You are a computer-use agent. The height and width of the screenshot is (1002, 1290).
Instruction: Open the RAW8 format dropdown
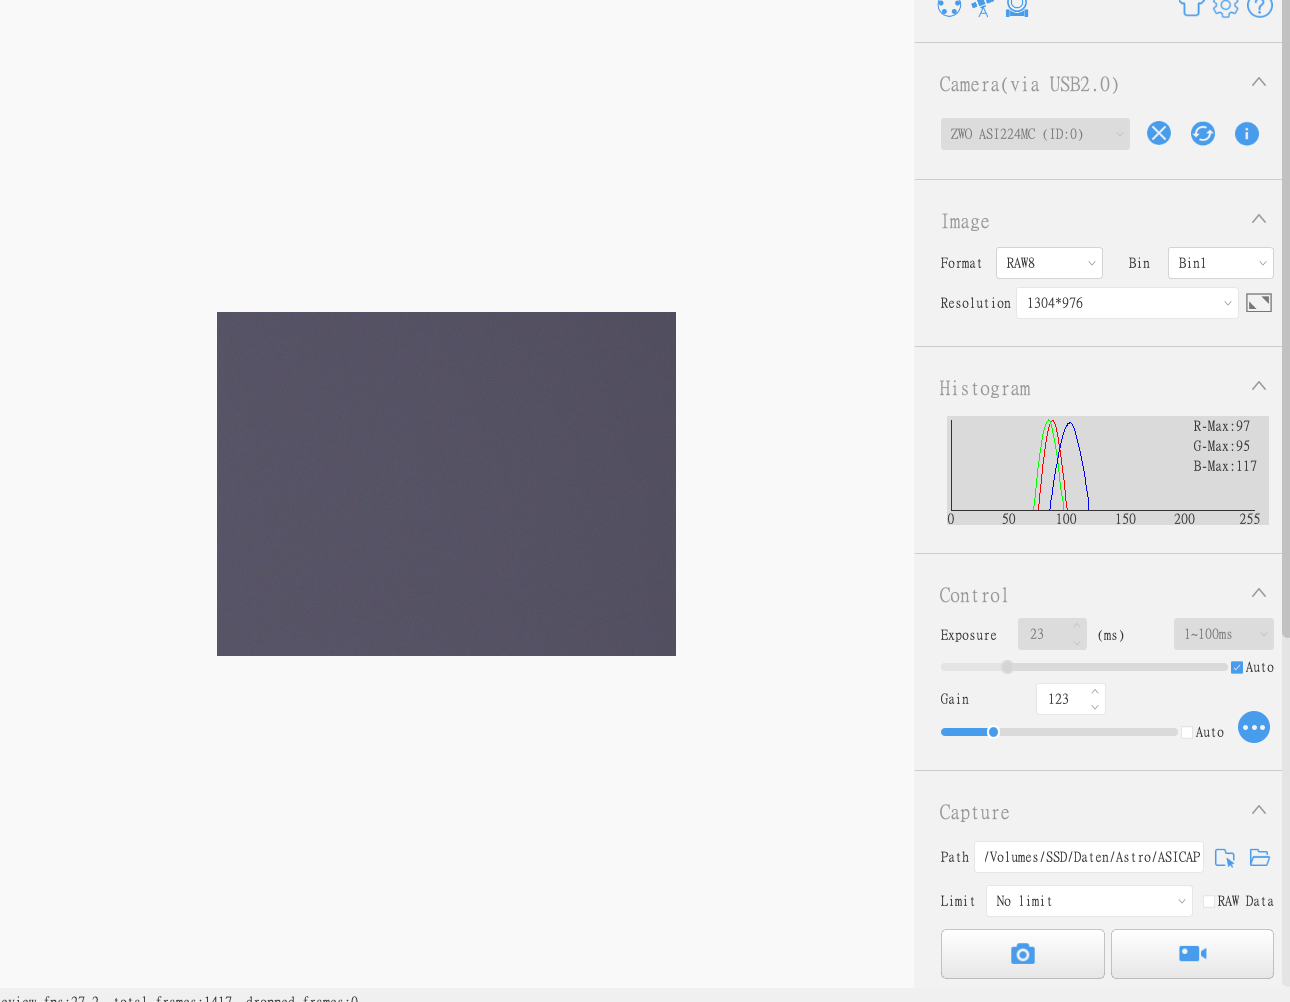click(1049, 263)
